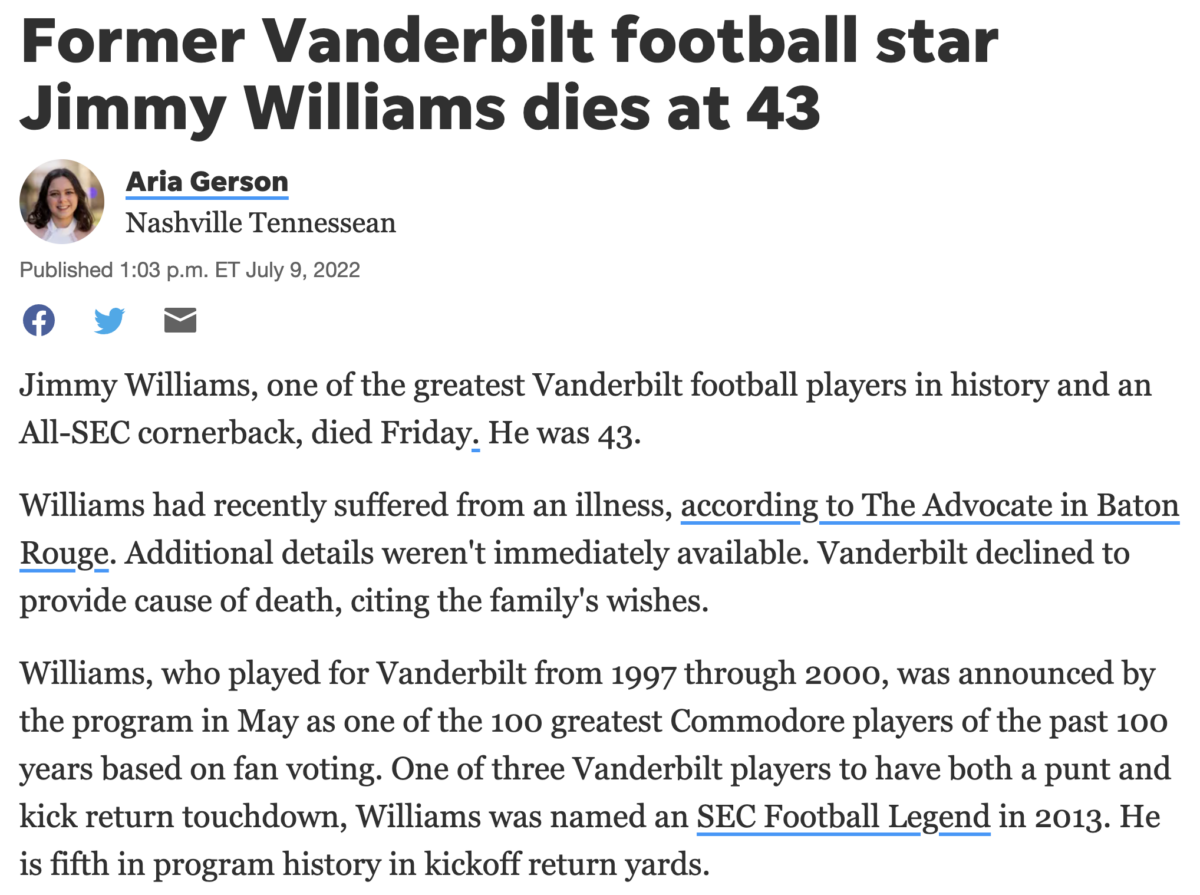Viewport: 1200px width, 895px height.
Task: Click the Nashville Tennessean publication label
Action: (x=260, y=222)
